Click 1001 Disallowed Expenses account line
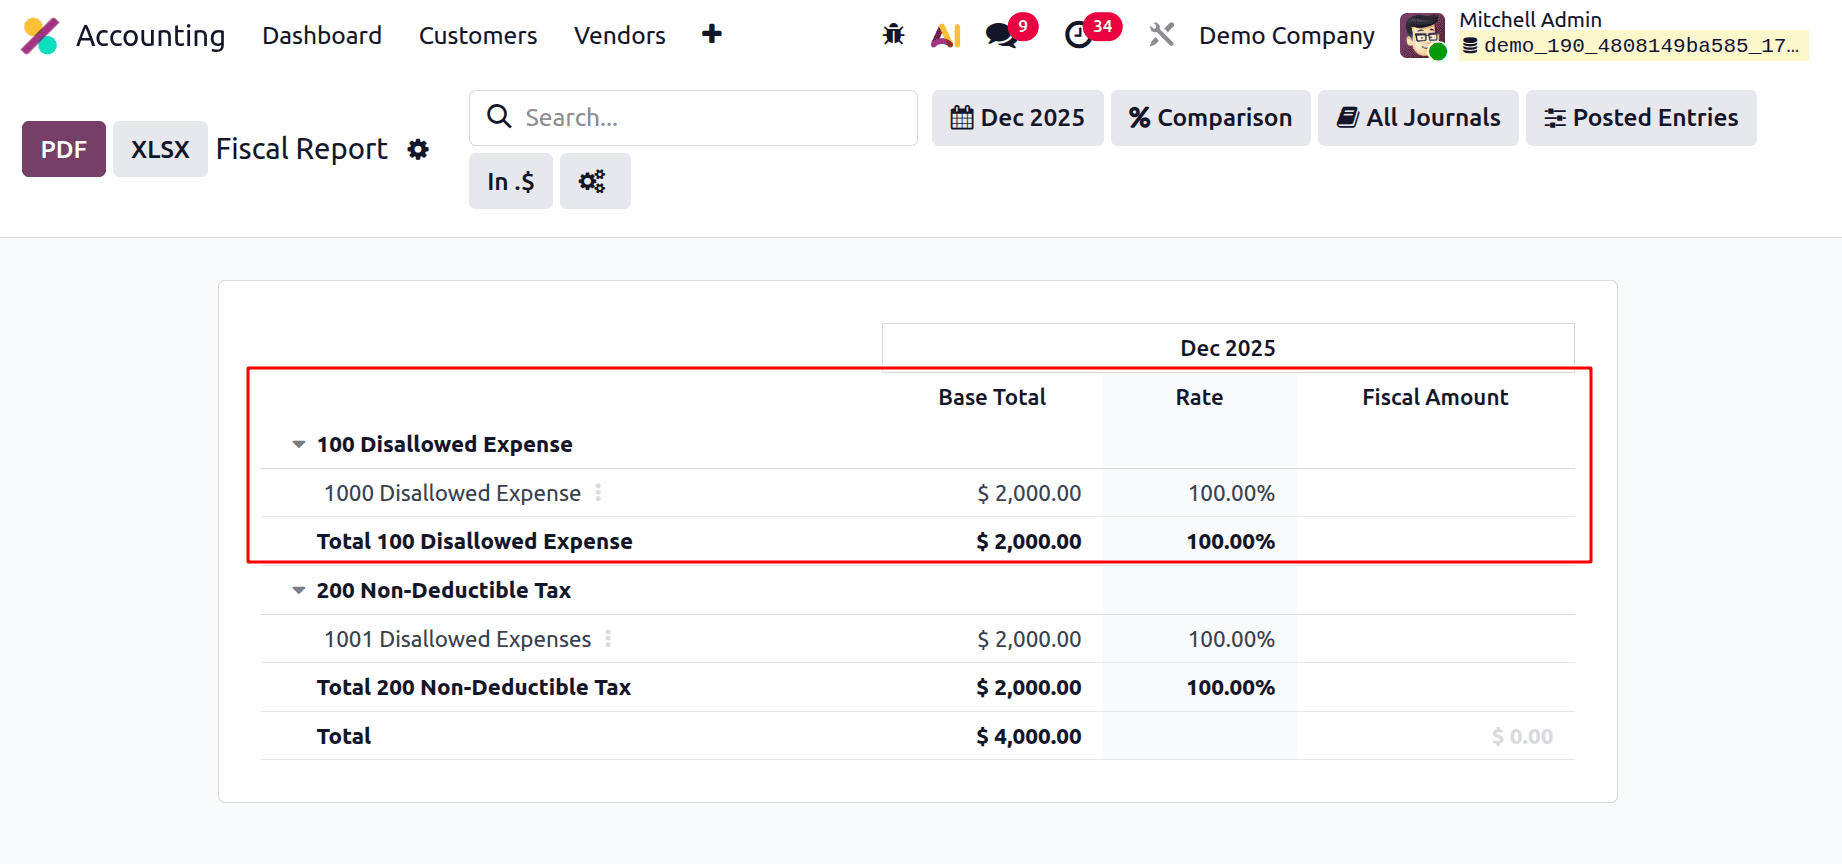Viewport: 1842px width, 864px height. 457,639
